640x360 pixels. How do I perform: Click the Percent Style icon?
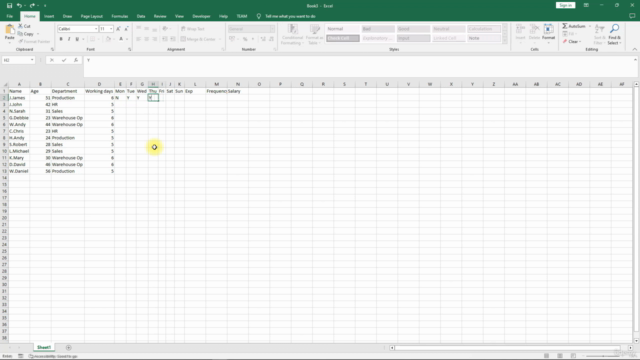pyautogui.click(x=245, y=39)
